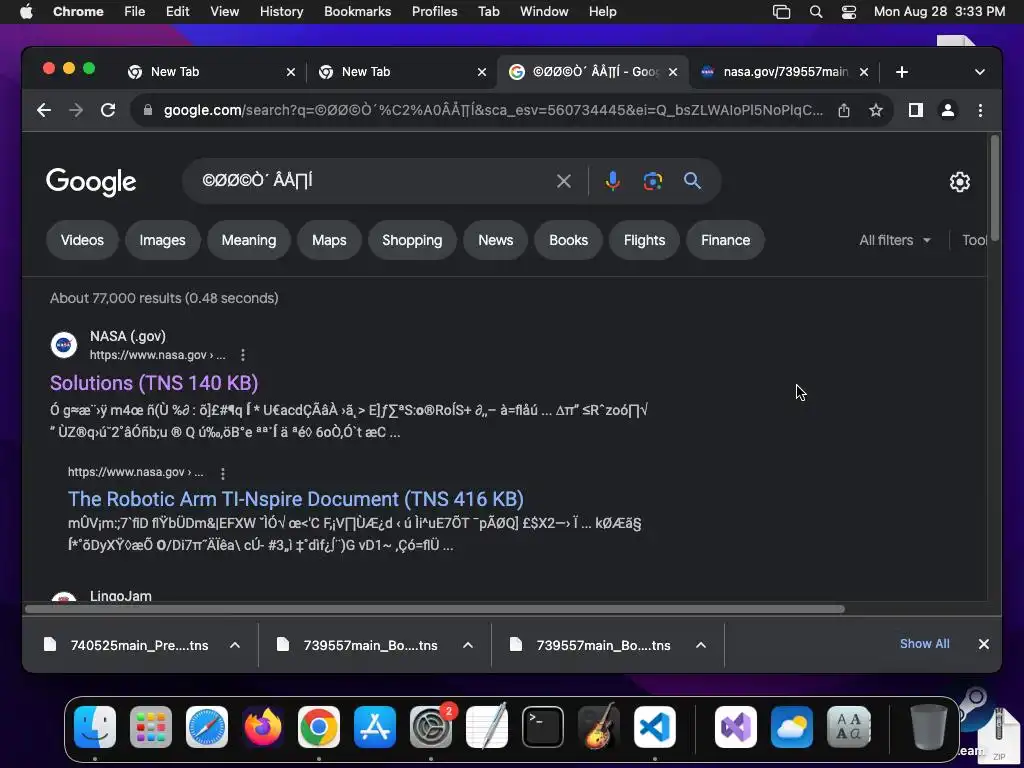Filter results by Finance
Image resolution: width=1024 pixels, height=768 pixels.
[x=726, y=240]
